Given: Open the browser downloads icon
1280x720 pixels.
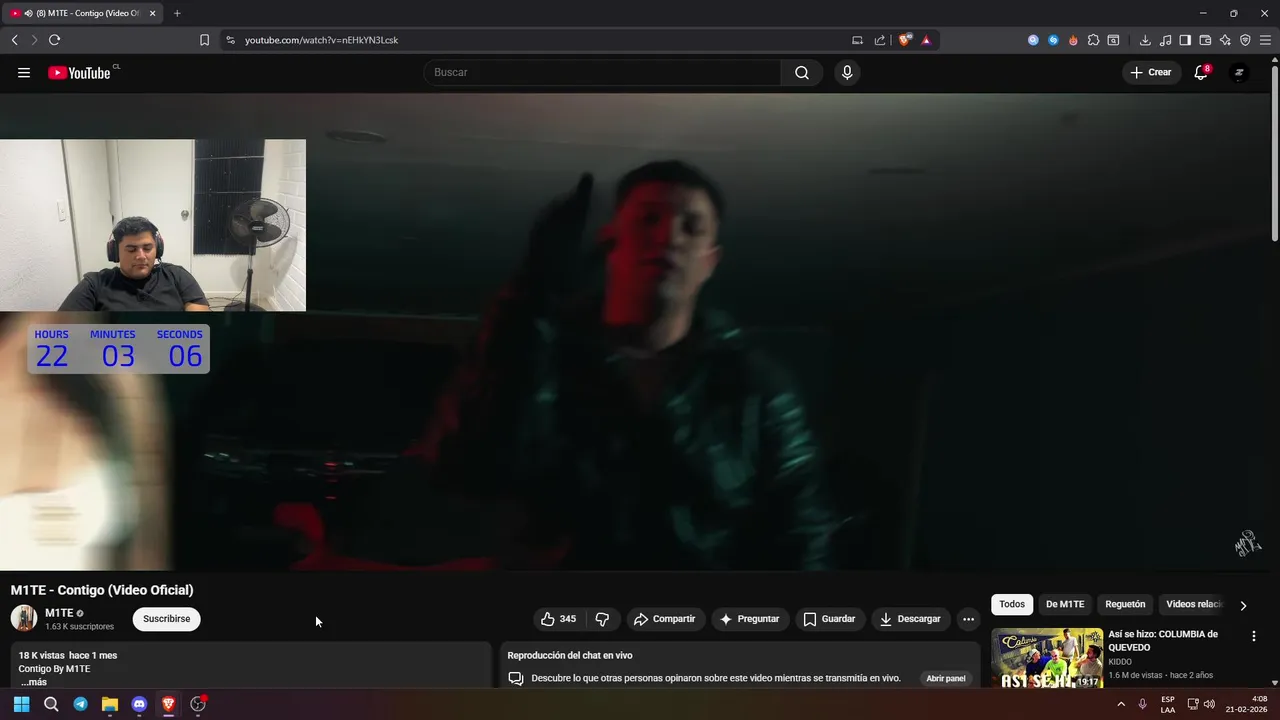Looking at the screenshot, I should 1145,40.
